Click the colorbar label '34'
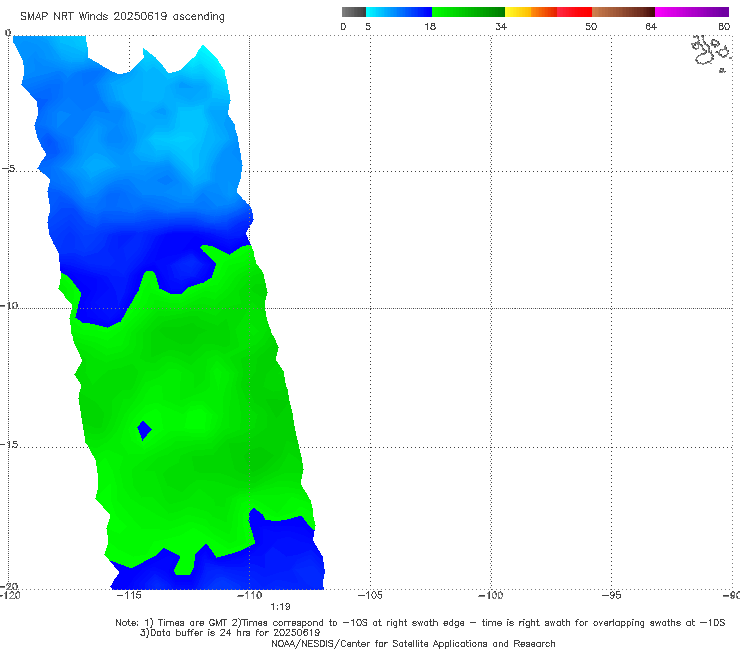 click(x=501, y=27)
